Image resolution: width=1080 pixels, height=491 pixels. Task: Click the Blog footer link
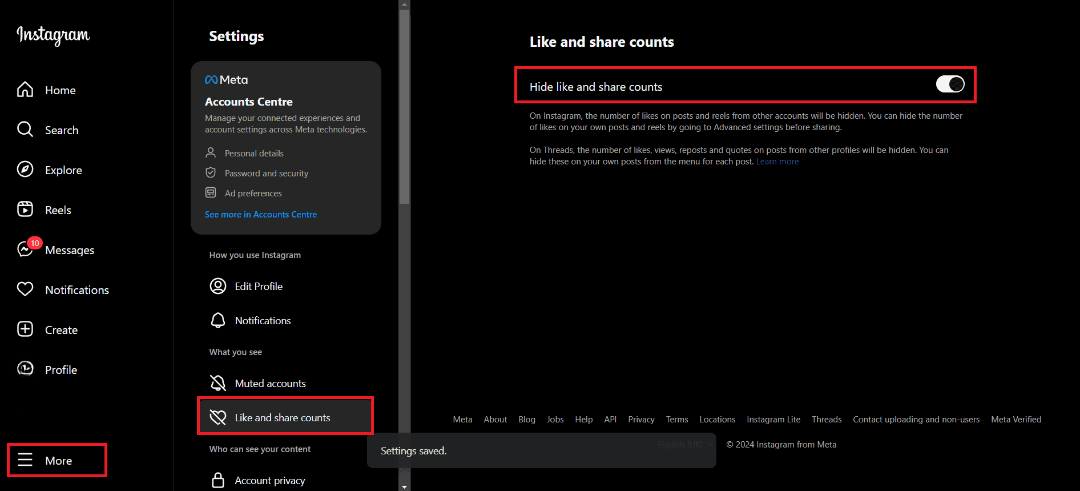526,419
